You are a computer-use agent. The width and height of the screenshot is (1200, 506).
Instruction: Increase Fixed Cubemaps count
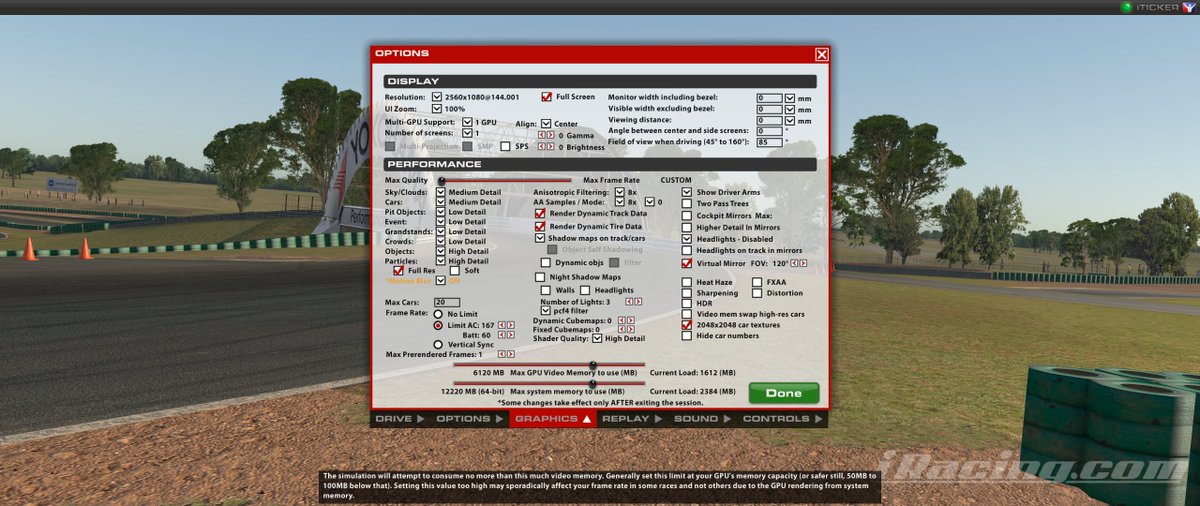click(630, 329)
